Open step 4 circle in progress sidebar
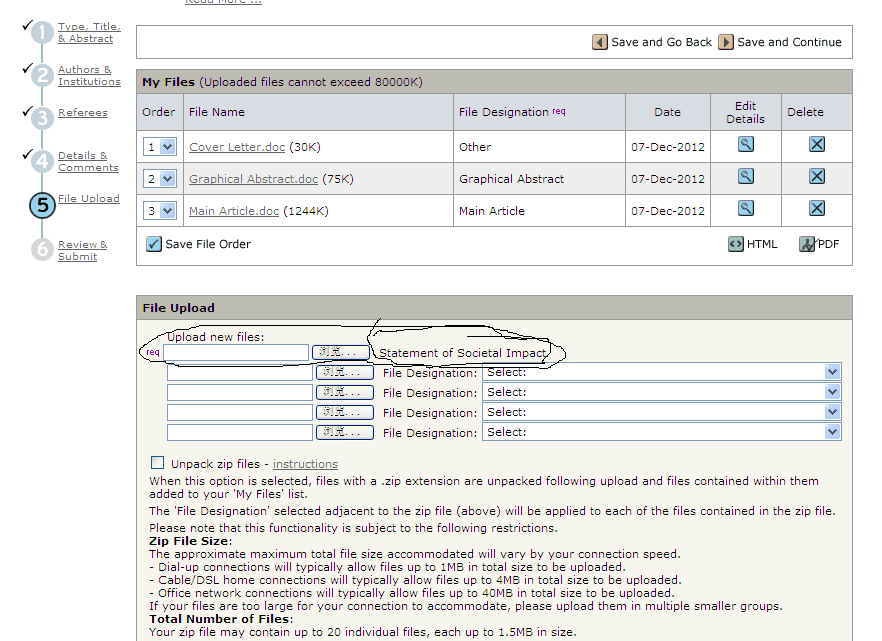Screen dimensions: 882x641 [42, 161]
